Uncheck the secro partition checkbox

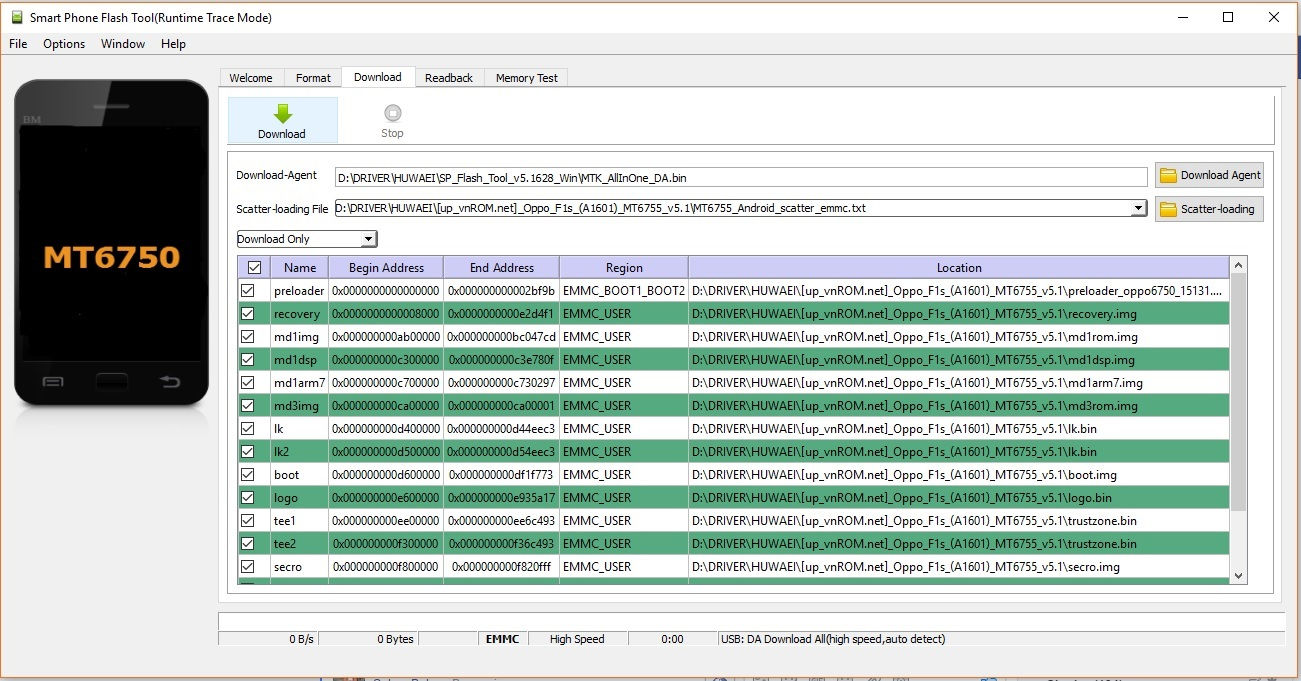click(x=248, y=566)
